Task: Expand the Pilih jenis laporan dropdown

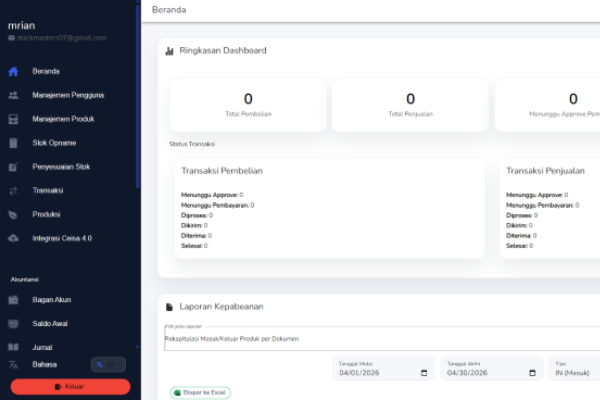Action: pos(380,338)
